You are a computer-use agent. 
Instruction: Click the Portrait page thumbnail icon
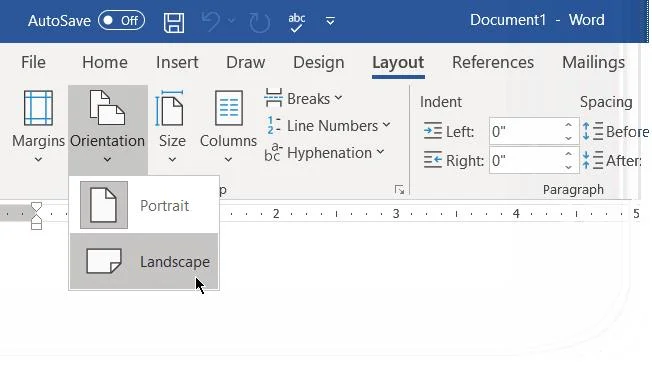point(104,205)
